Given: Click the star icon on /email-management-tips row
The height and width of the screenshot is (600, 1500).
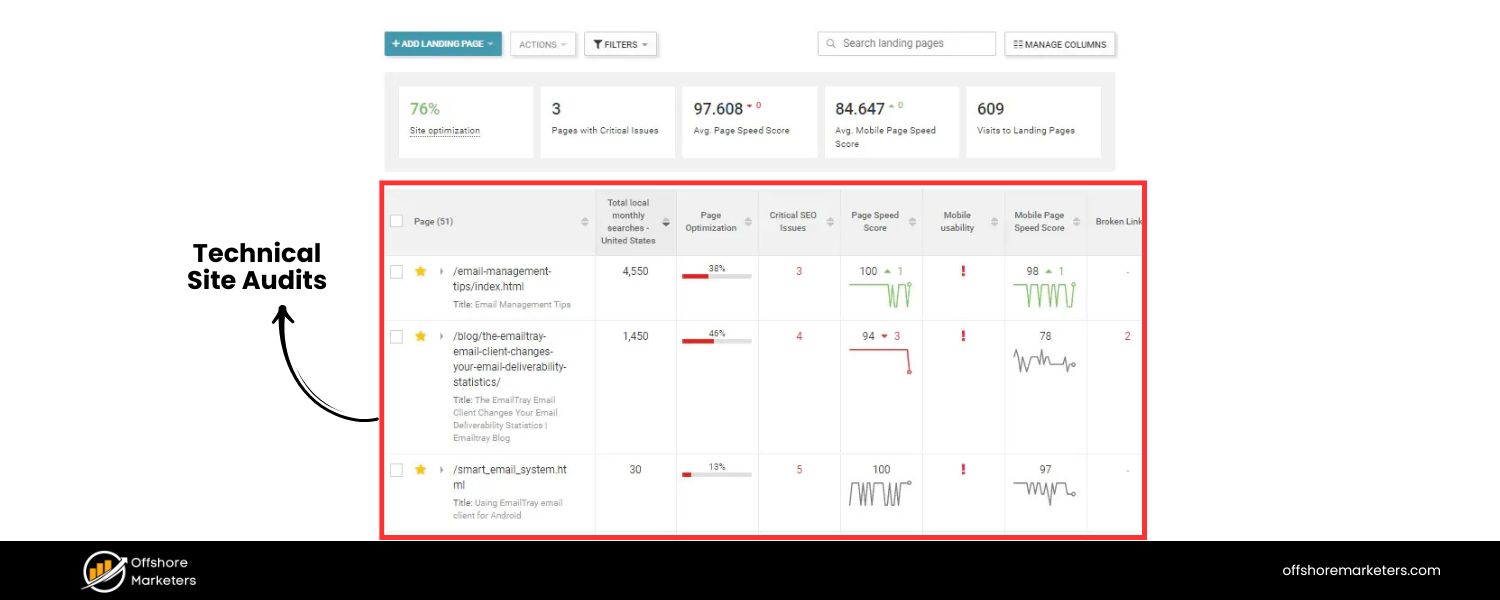Looking at the screenshot, I should click(x=420, y=271).
